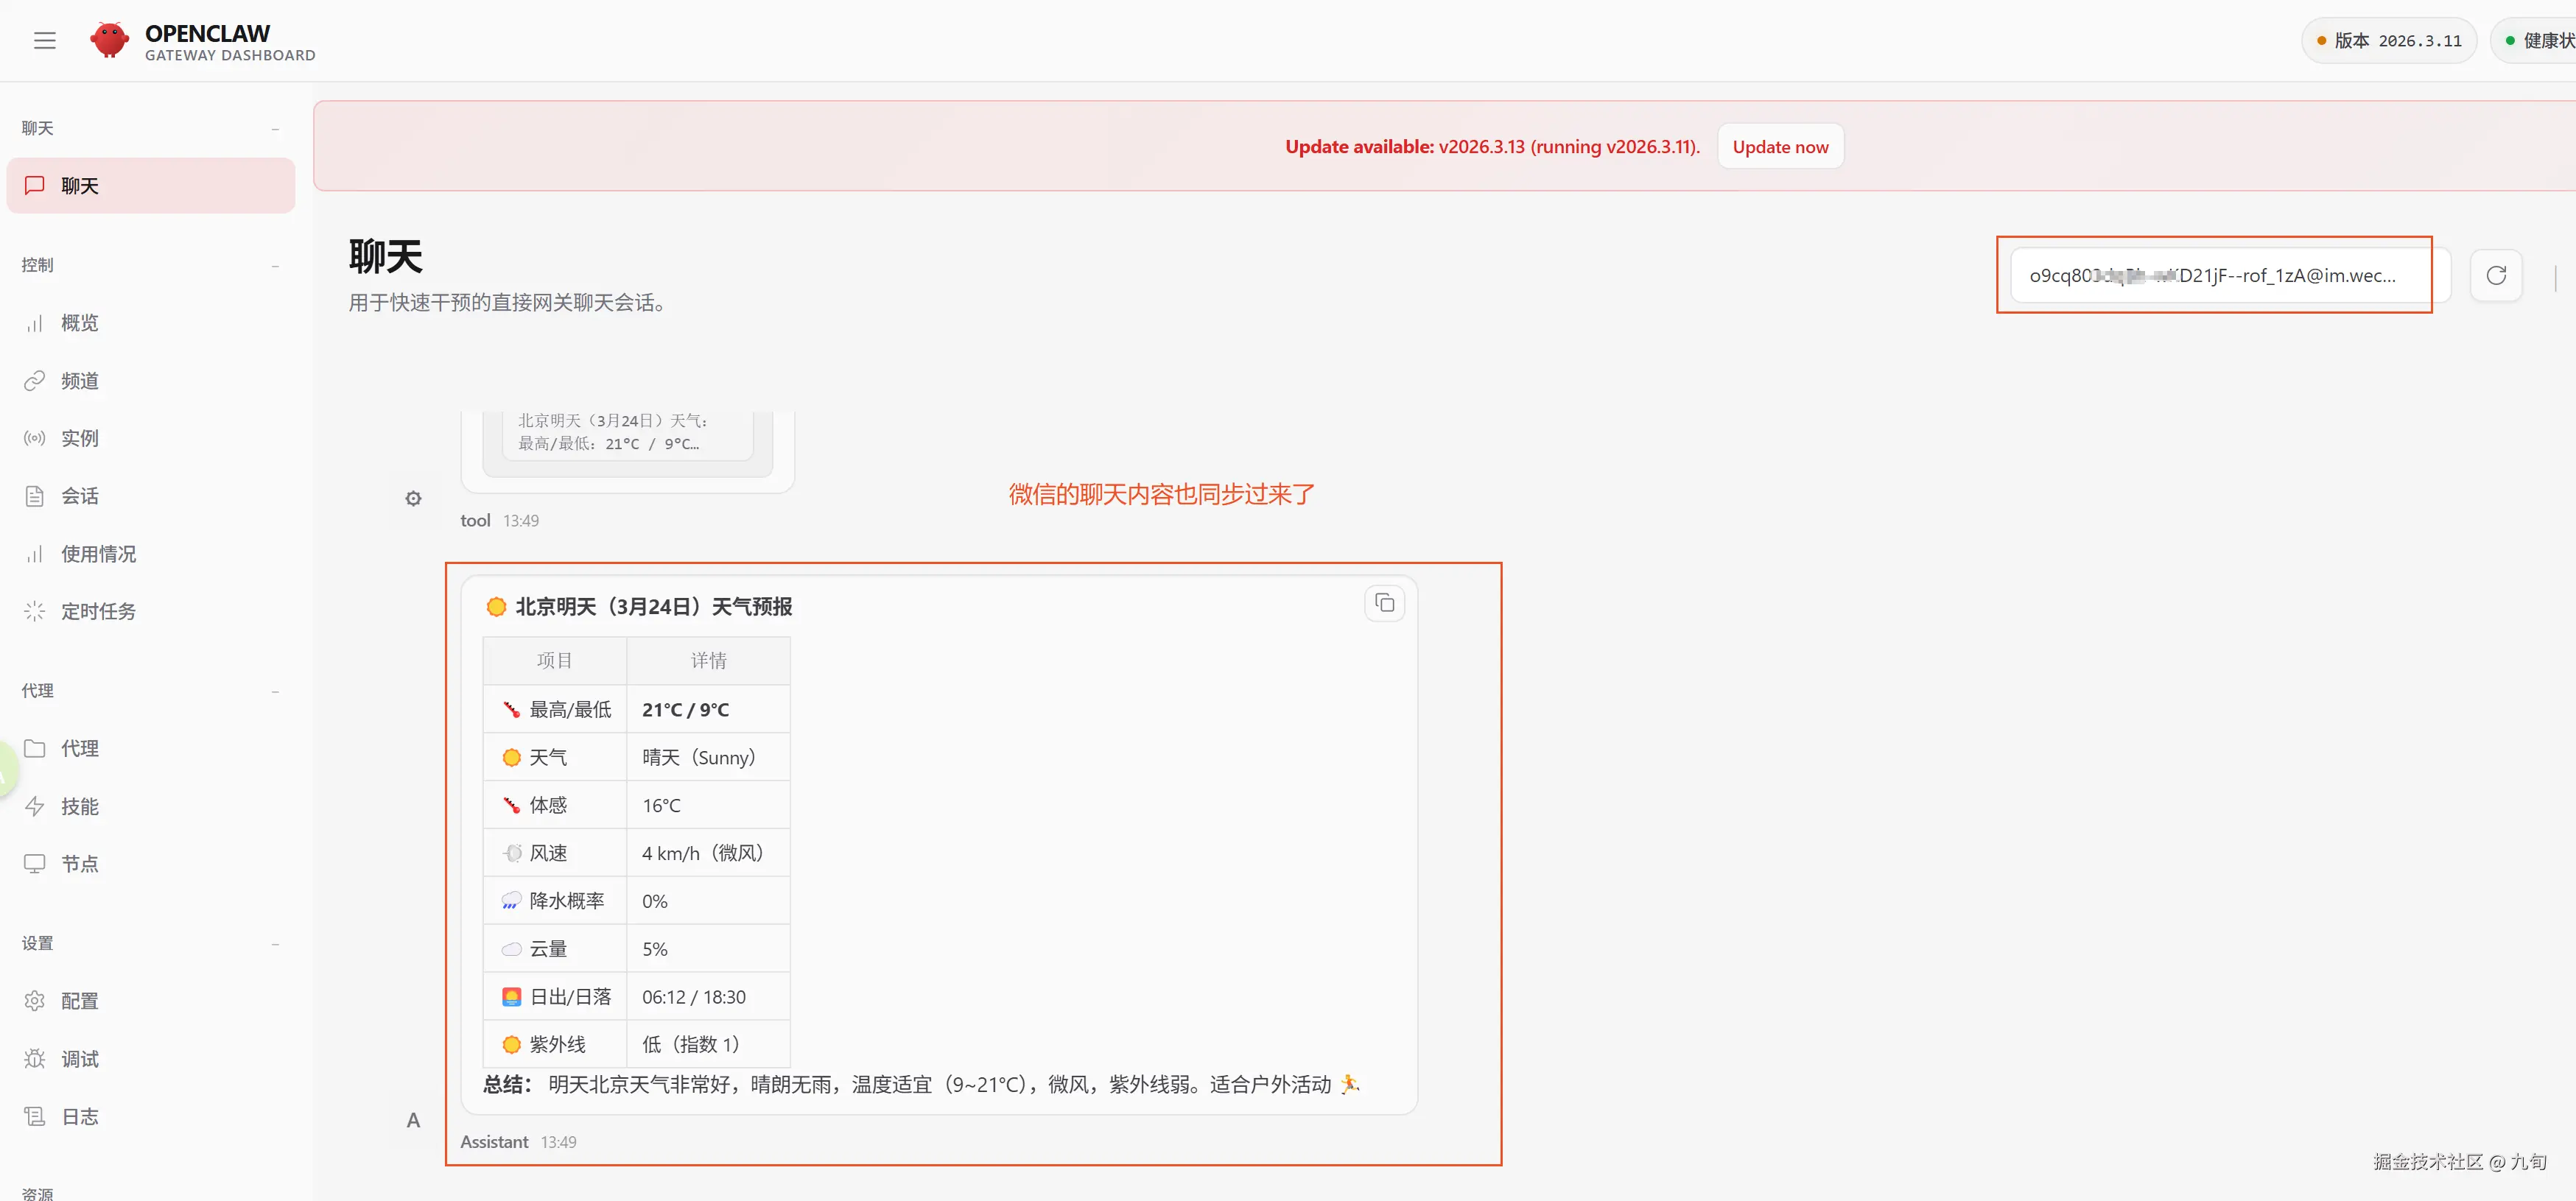
Task: Click the OpenClaw red logo
Action: point(109,40)
